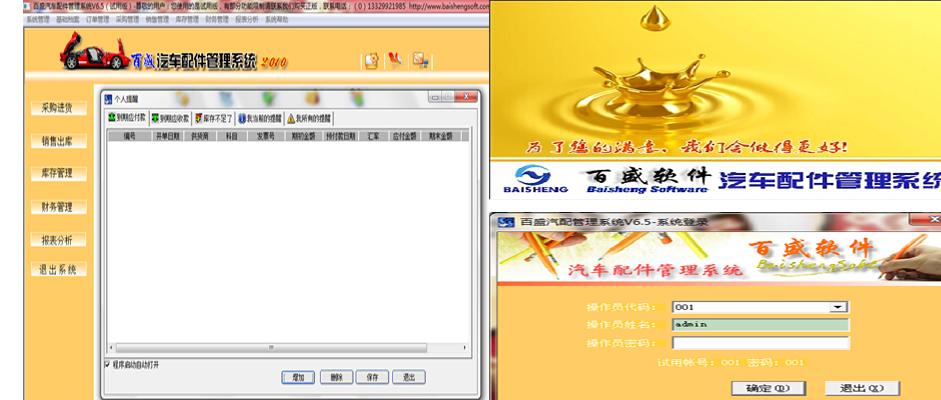Click the 库存管理 sidebar button
Viewport: 941px width, 400px height.
point(58,173)
